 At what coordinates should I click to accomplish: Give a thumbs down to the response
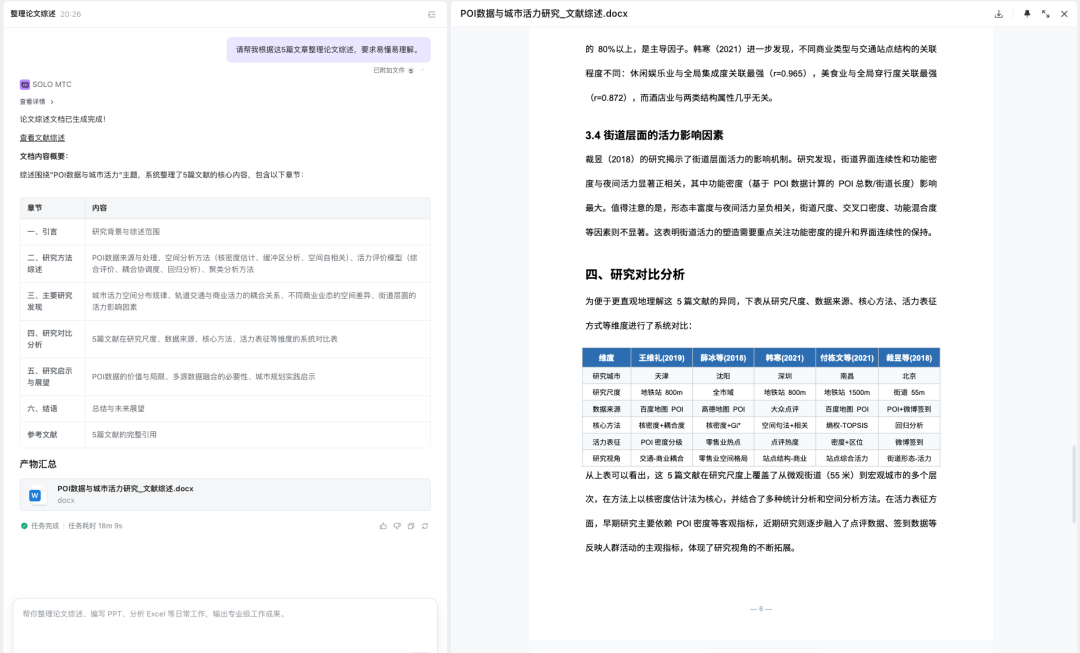[397, 526]
